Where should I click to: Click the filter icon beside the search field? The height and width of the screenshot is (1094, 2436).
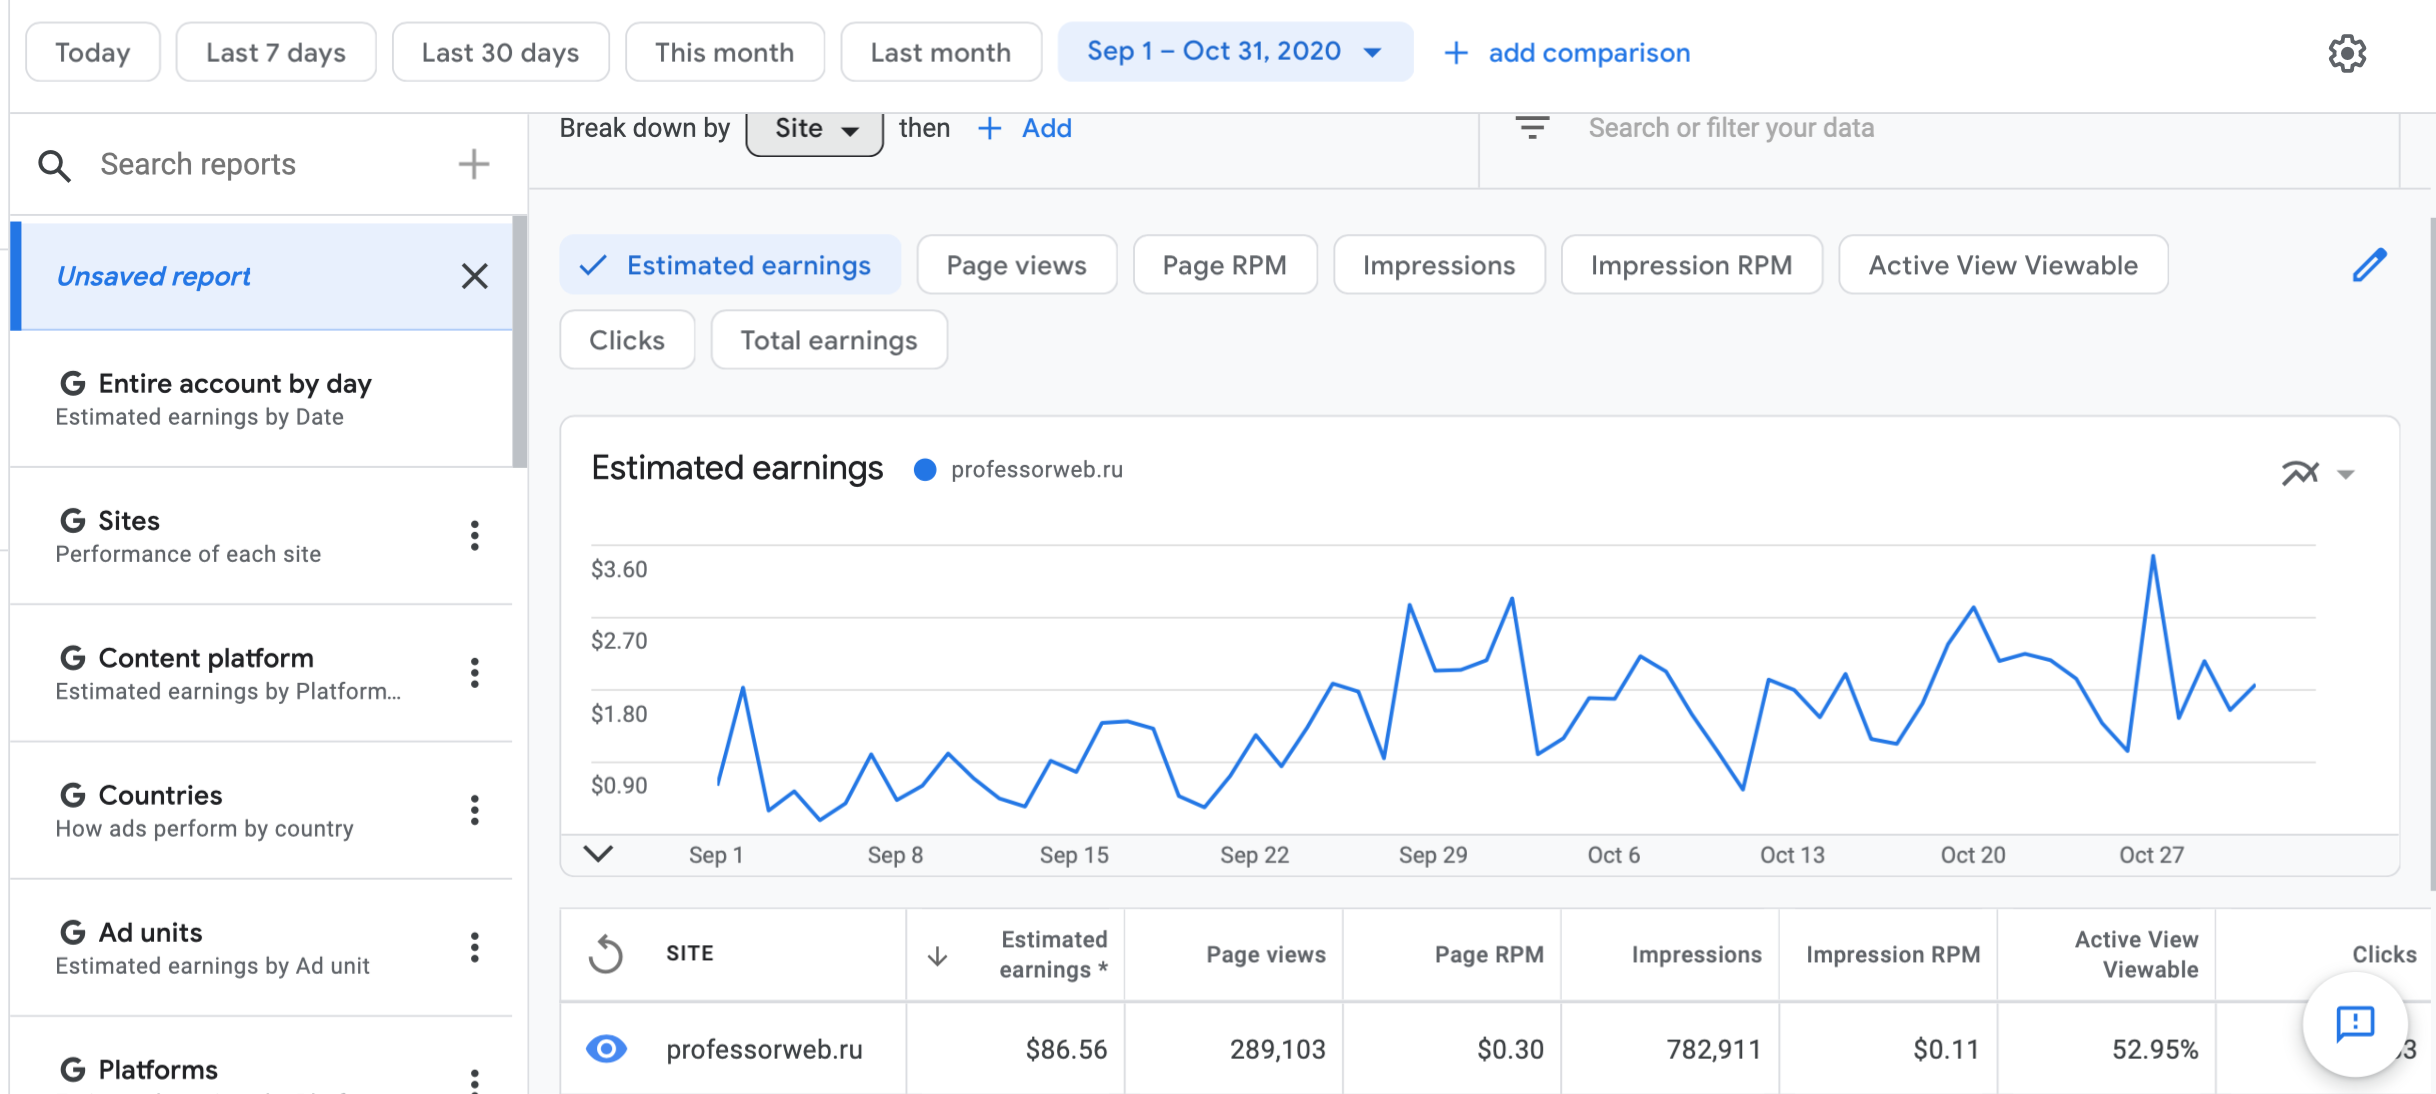click(1532, 128)
